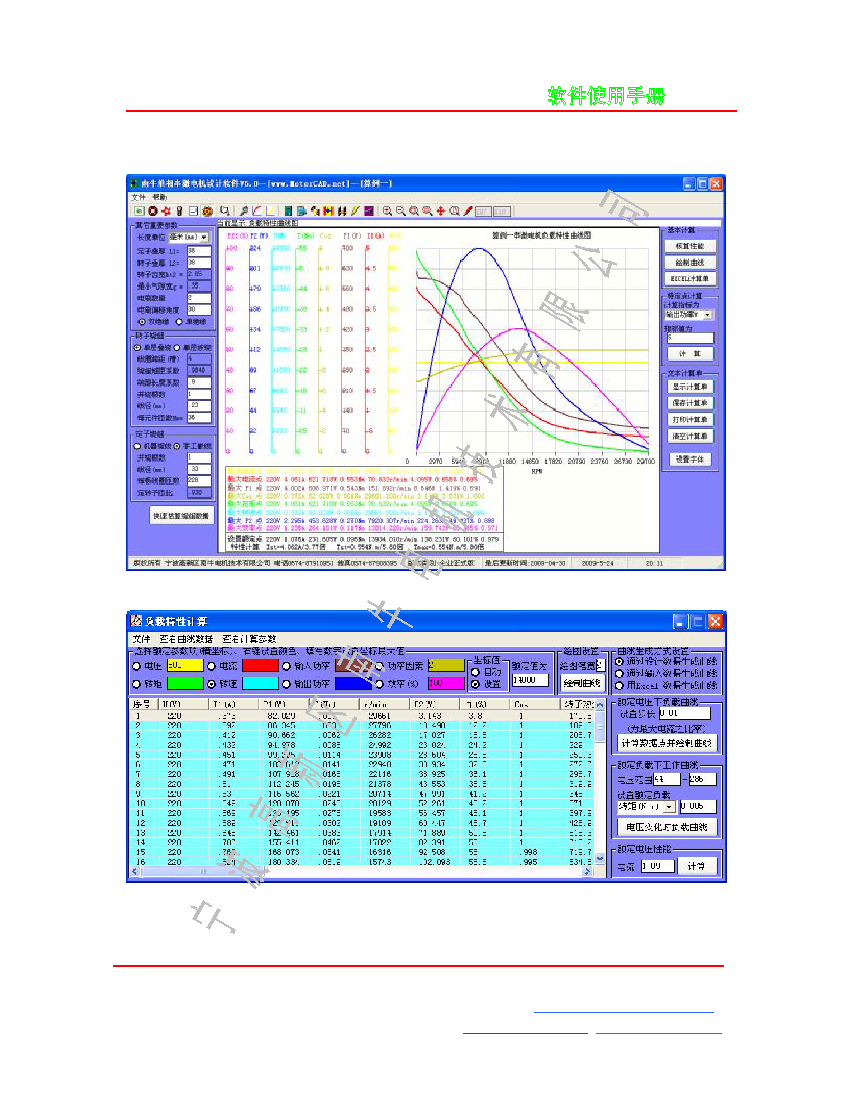The width and height of the screenshot is (850, 1100).
Task: Click the red pen toolbar icon
Action: [x=467, y=211]
